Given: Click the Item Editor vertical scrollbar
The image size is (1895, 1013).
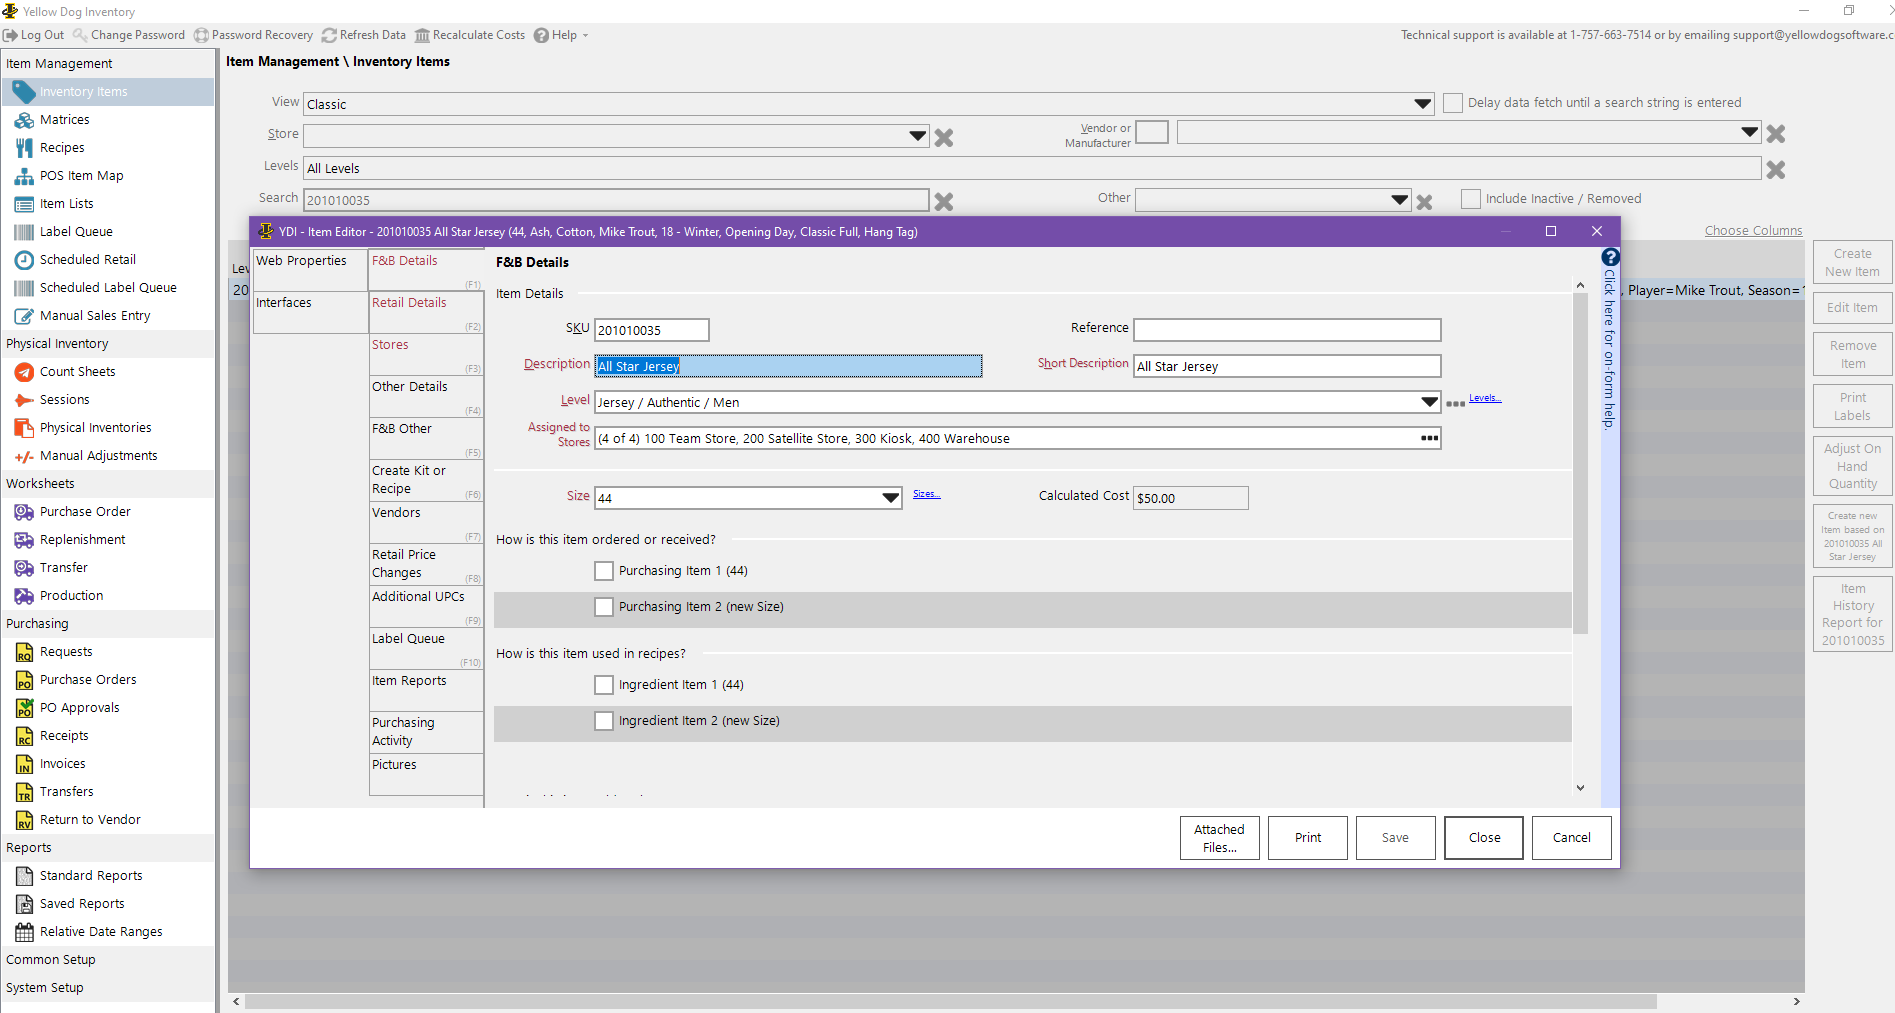Looking at the screenshot, I should [x=1580, y=464].
